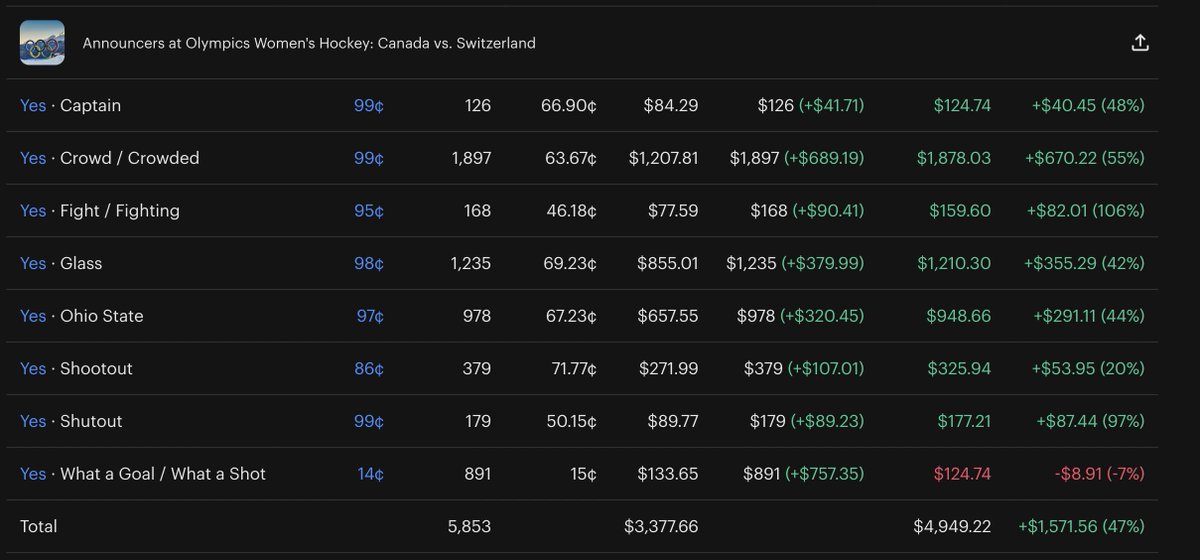Image resolution: width=1200 pixels, height=560 pixels.
Task: Click the 98¢ price for Glass
Action: point(368,263)
